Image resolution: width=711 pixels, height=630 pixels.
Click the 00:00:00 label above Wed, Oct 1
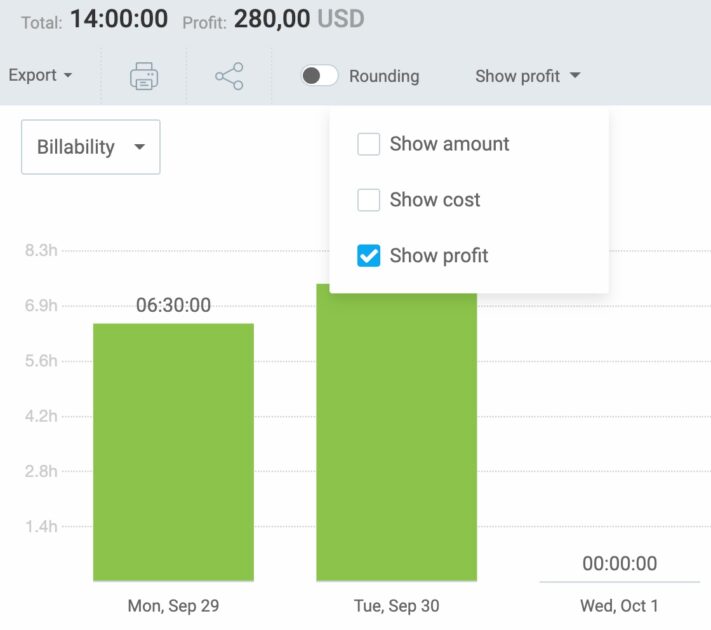coord(619,564)
